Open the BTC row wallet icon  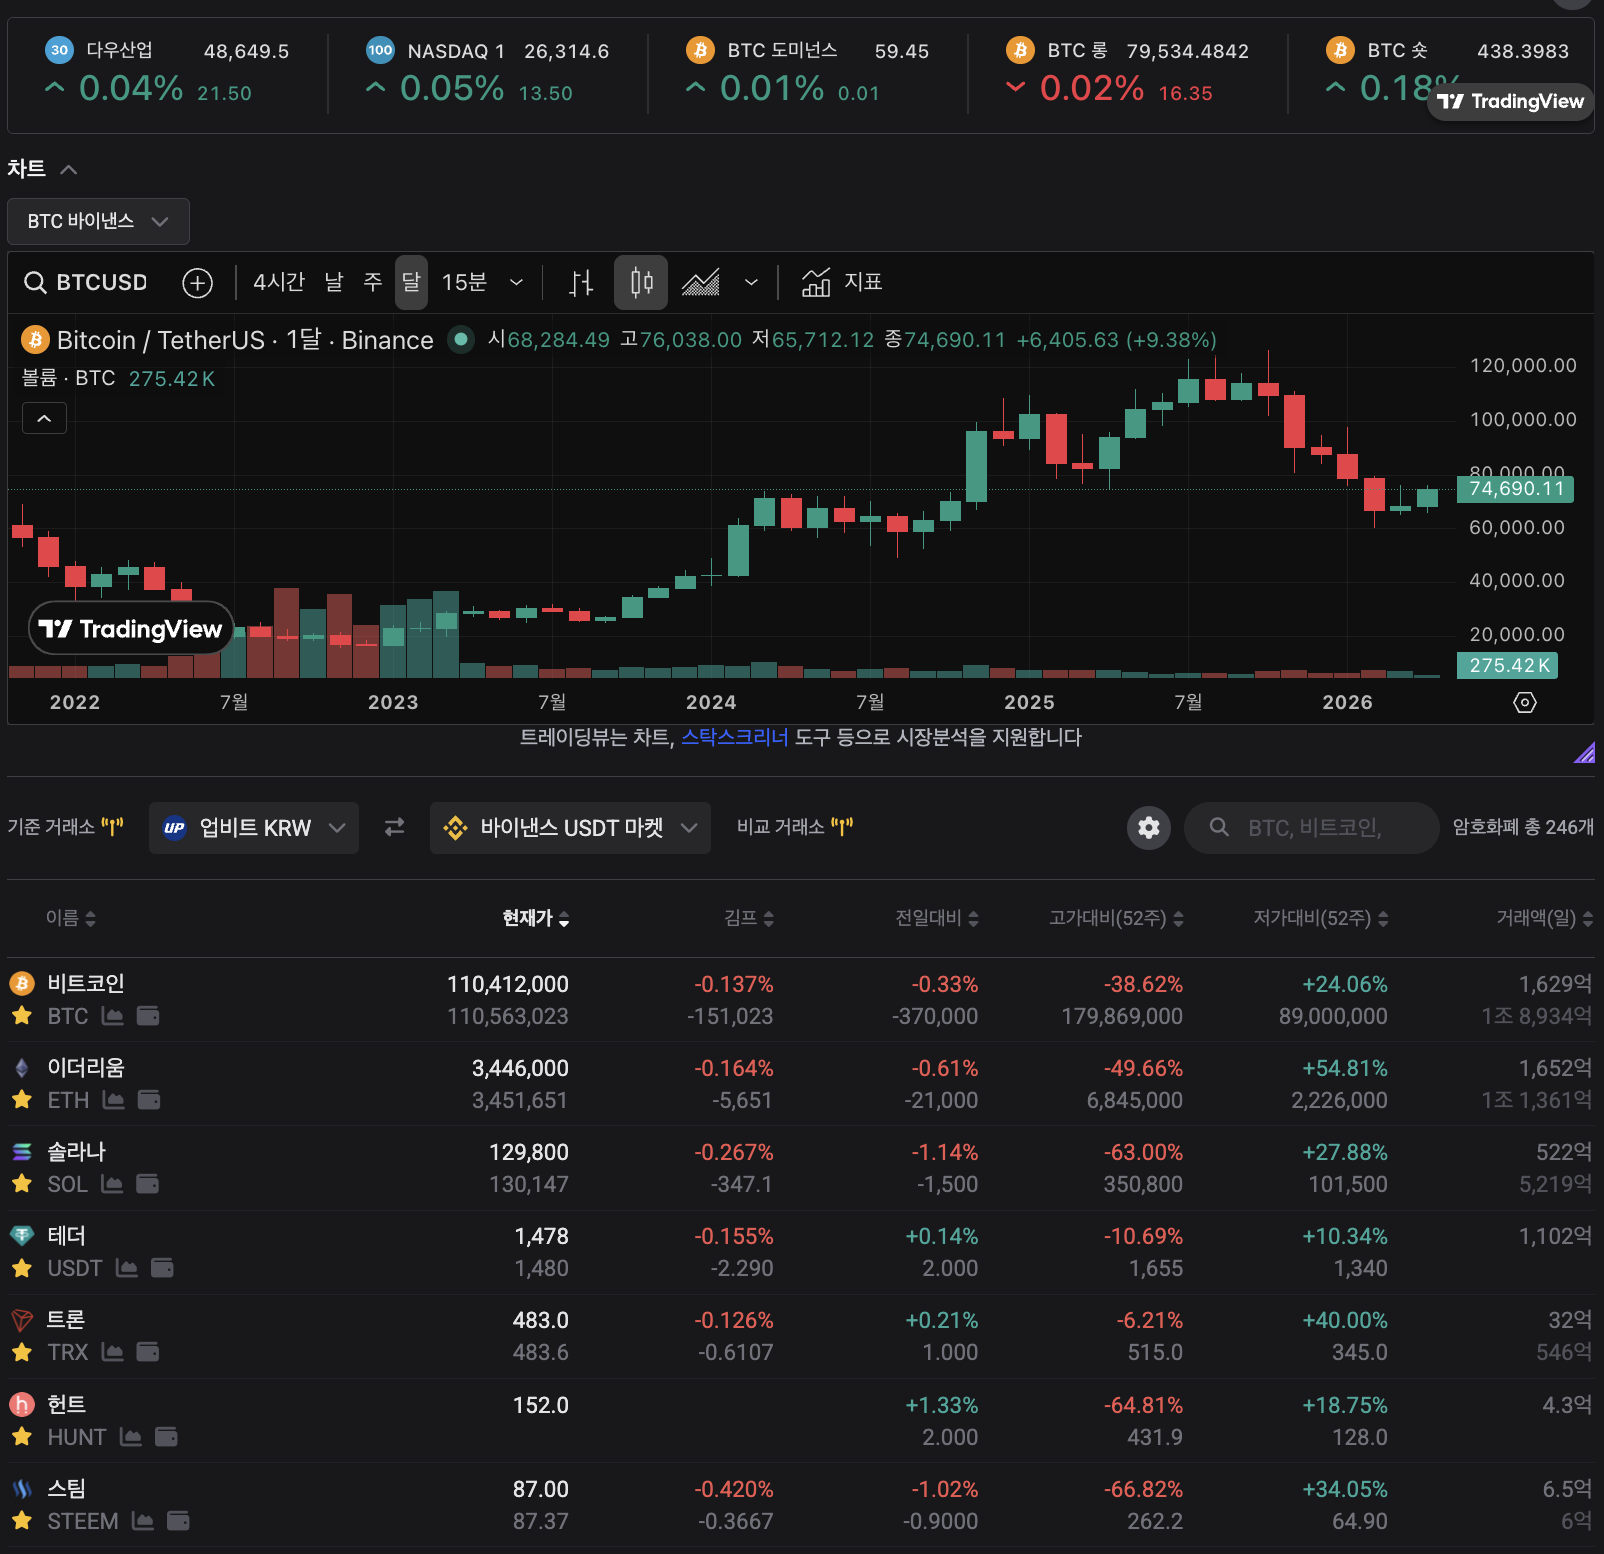[x=148, y=1016]
